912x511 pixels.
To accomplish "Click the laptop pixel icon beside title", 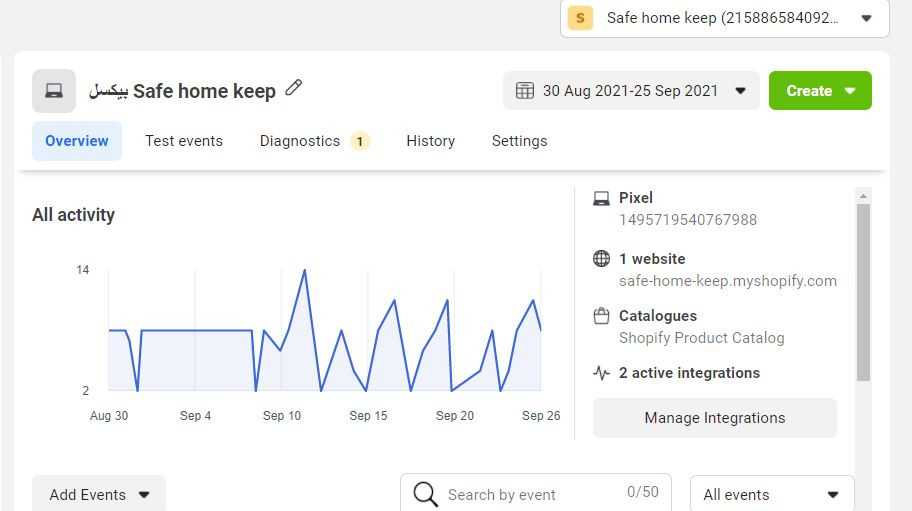I will pyautogui.click(x=54, y=91).
